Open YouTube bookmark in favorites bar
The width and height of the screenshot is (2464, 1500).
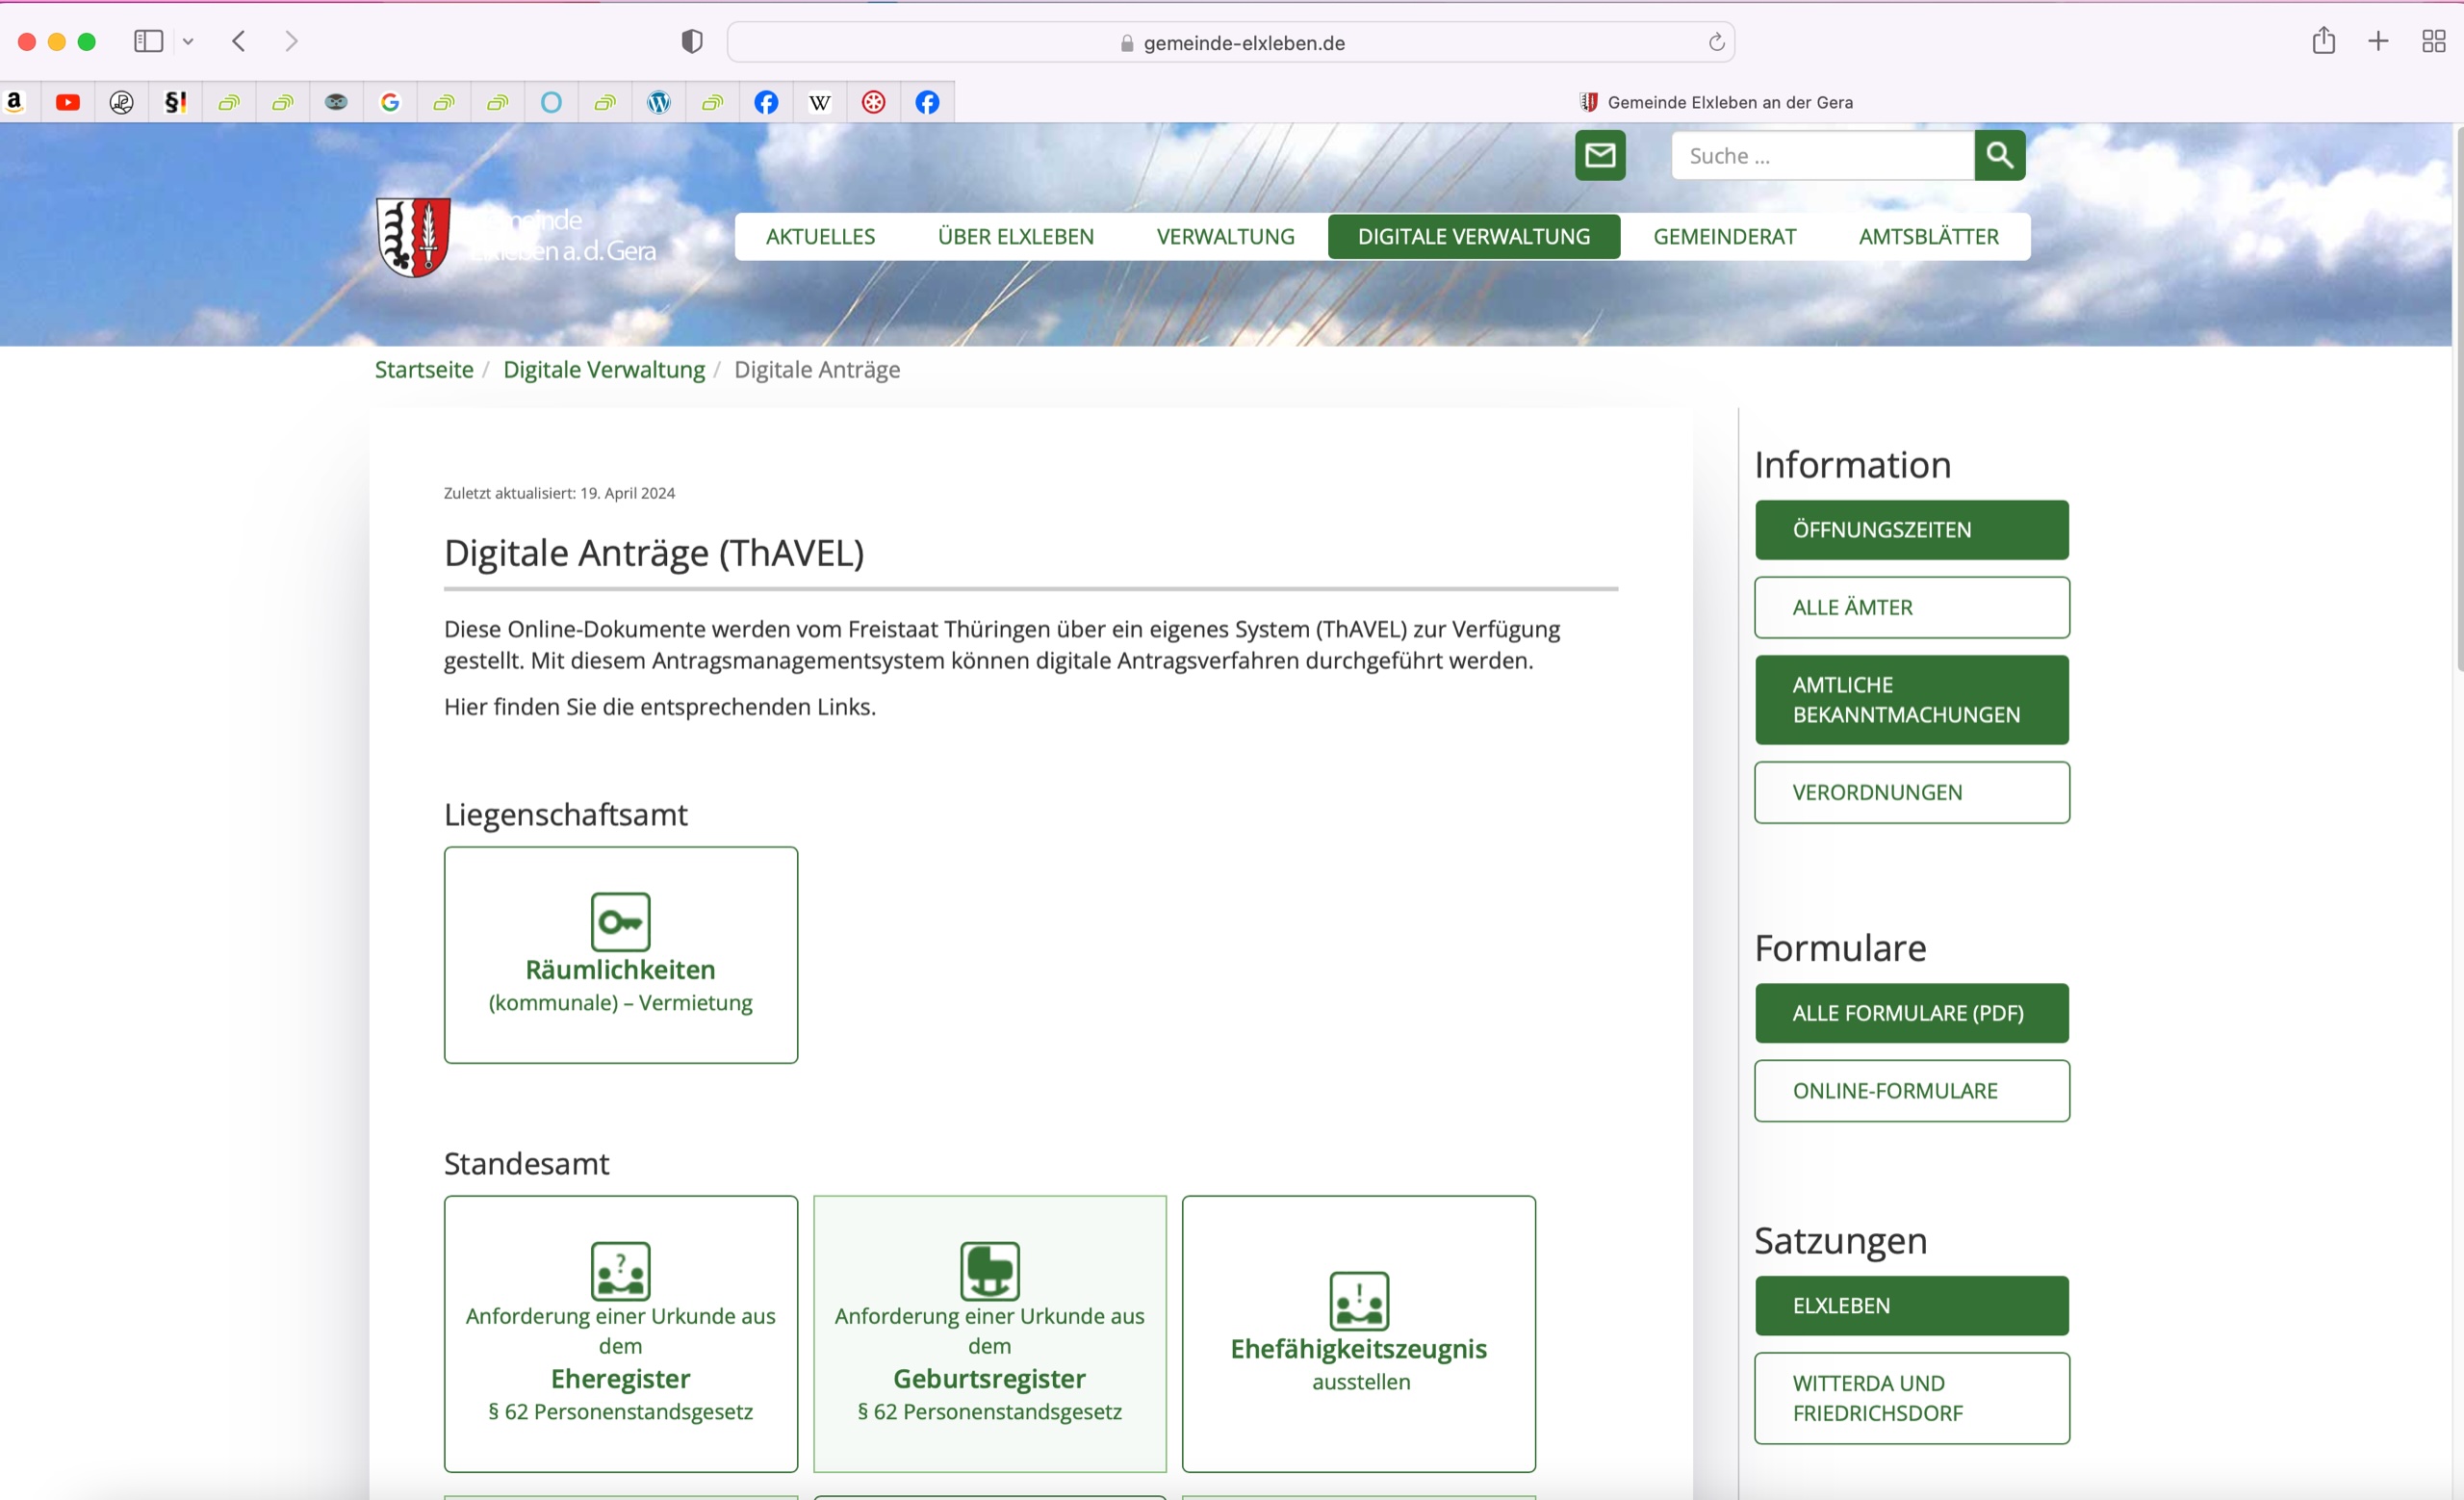68,102
